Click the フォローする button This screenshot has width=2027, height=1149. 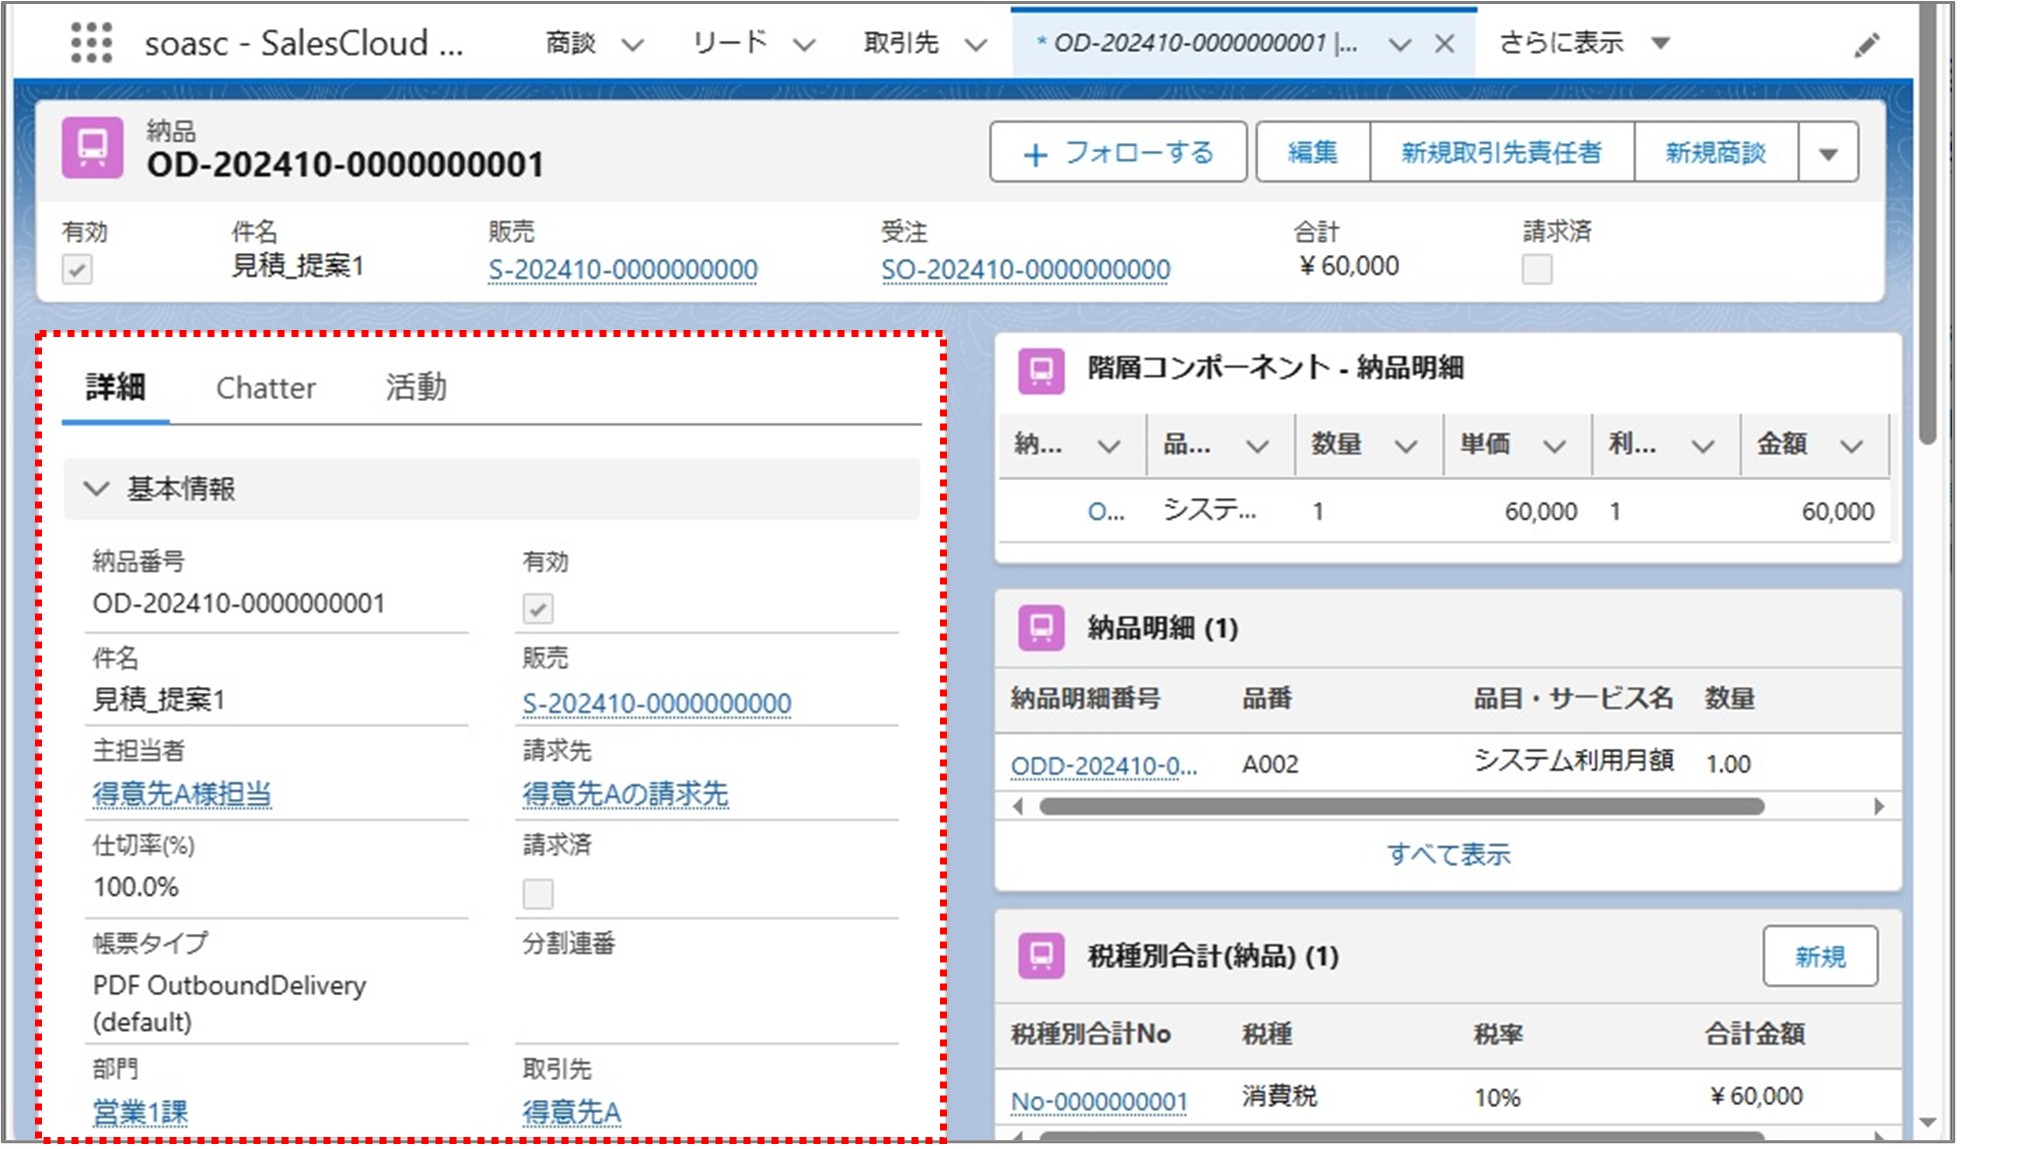pos(1118,153)
